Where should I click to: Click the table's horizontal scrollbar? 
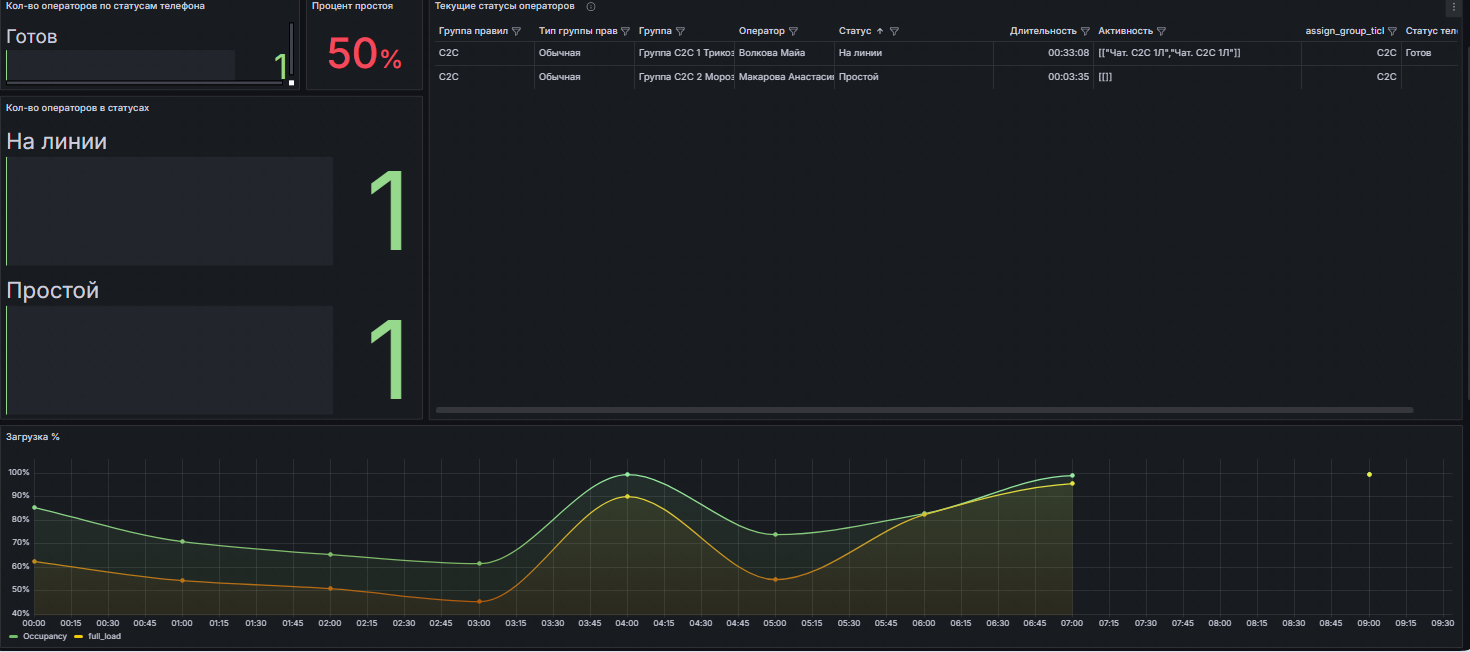tap(924, 410)
